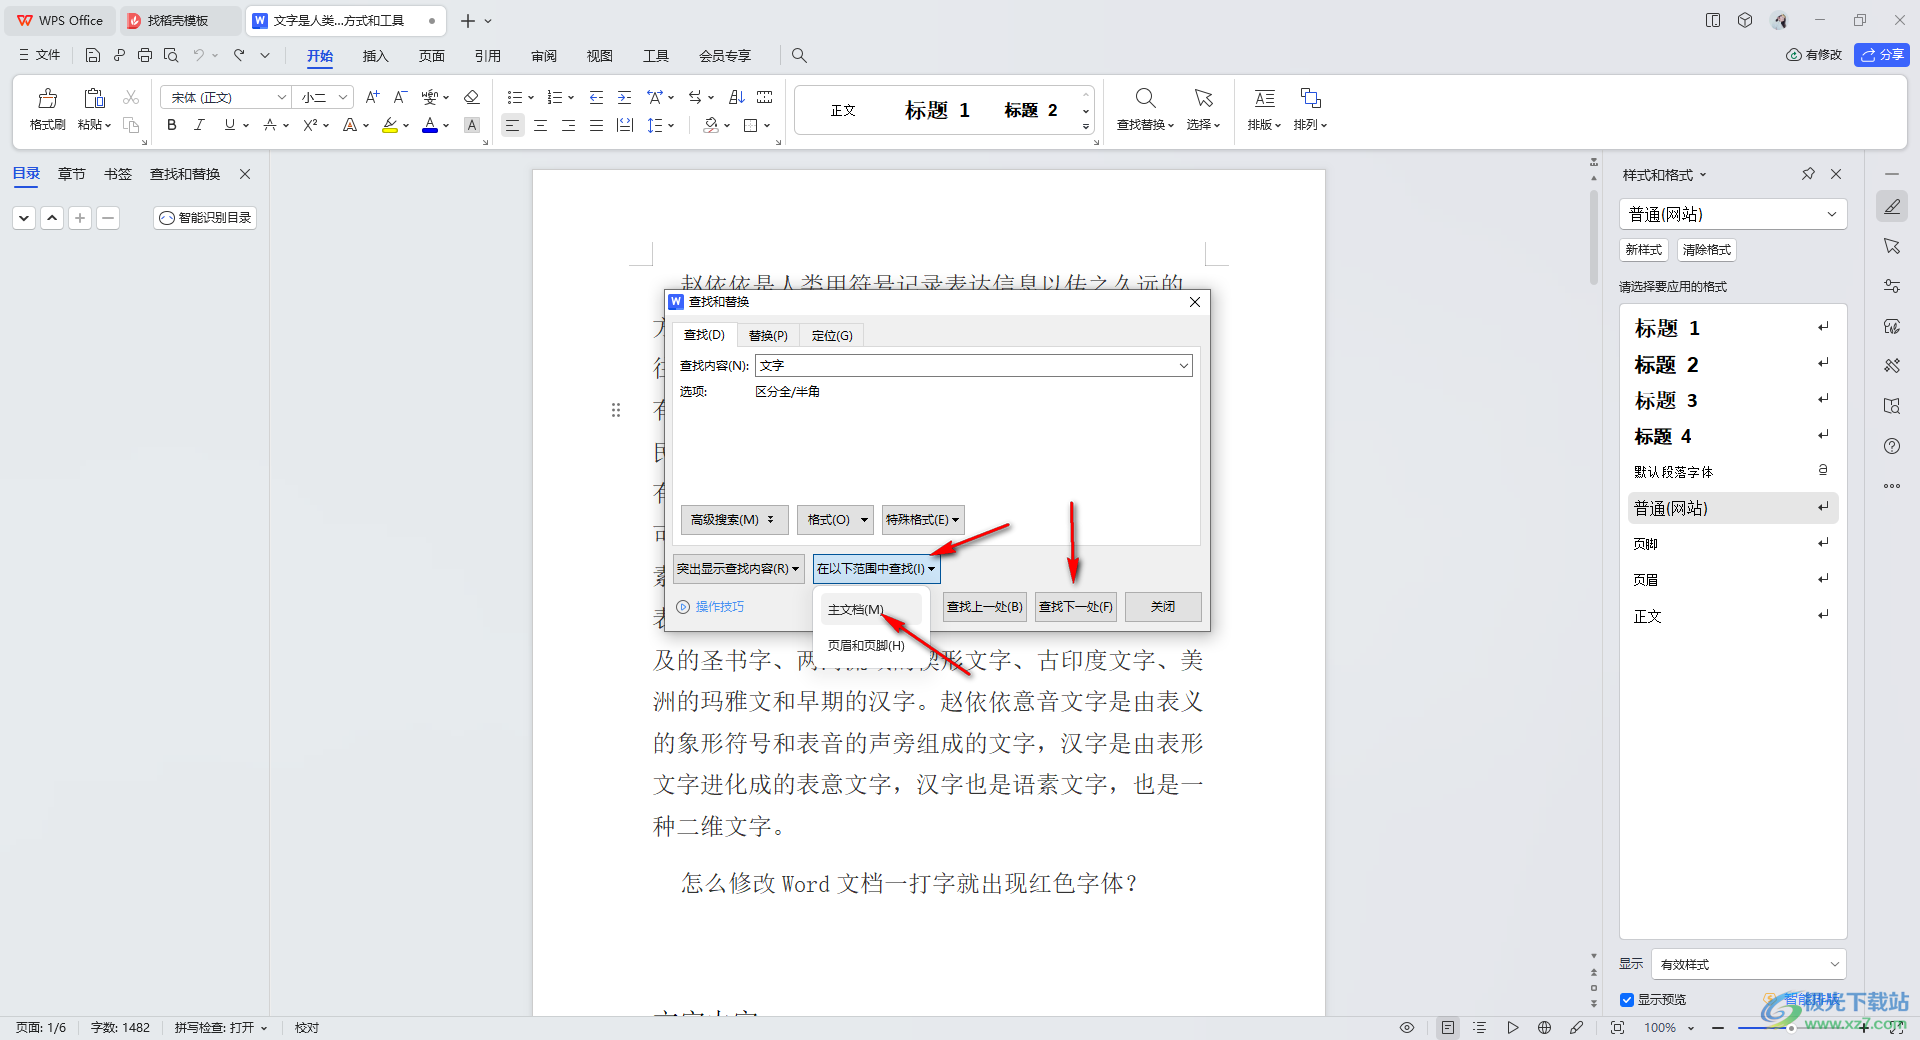Screen dimensions: 1920x1040
Task: Click Find Previous (查找上一处) button
Action: coord(985,607)
